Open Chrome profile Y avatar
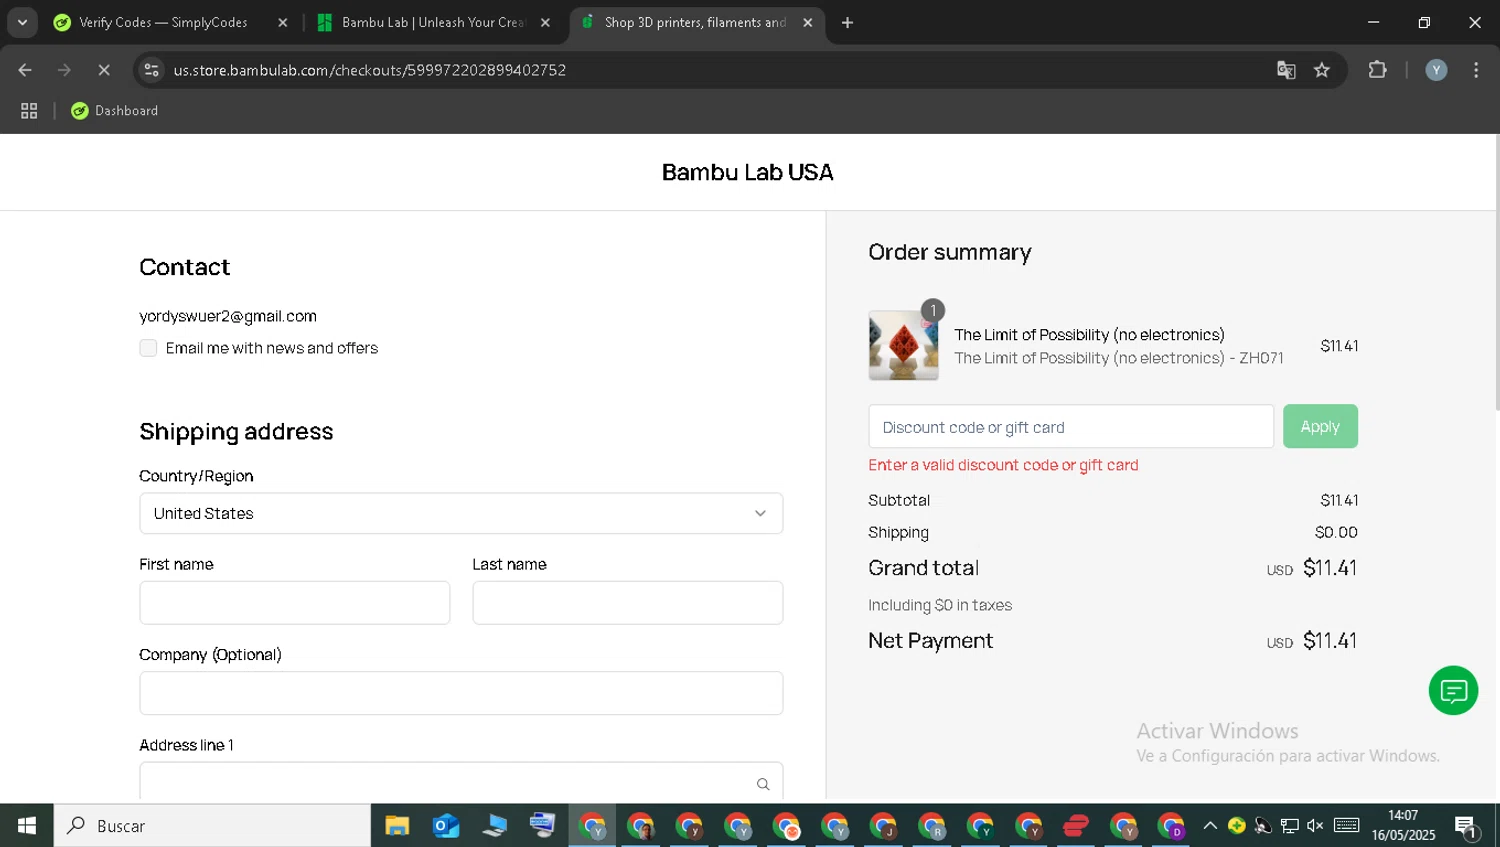Image resolution: width=1500 pixels, height=847 pixels. tap(1436, 70)
